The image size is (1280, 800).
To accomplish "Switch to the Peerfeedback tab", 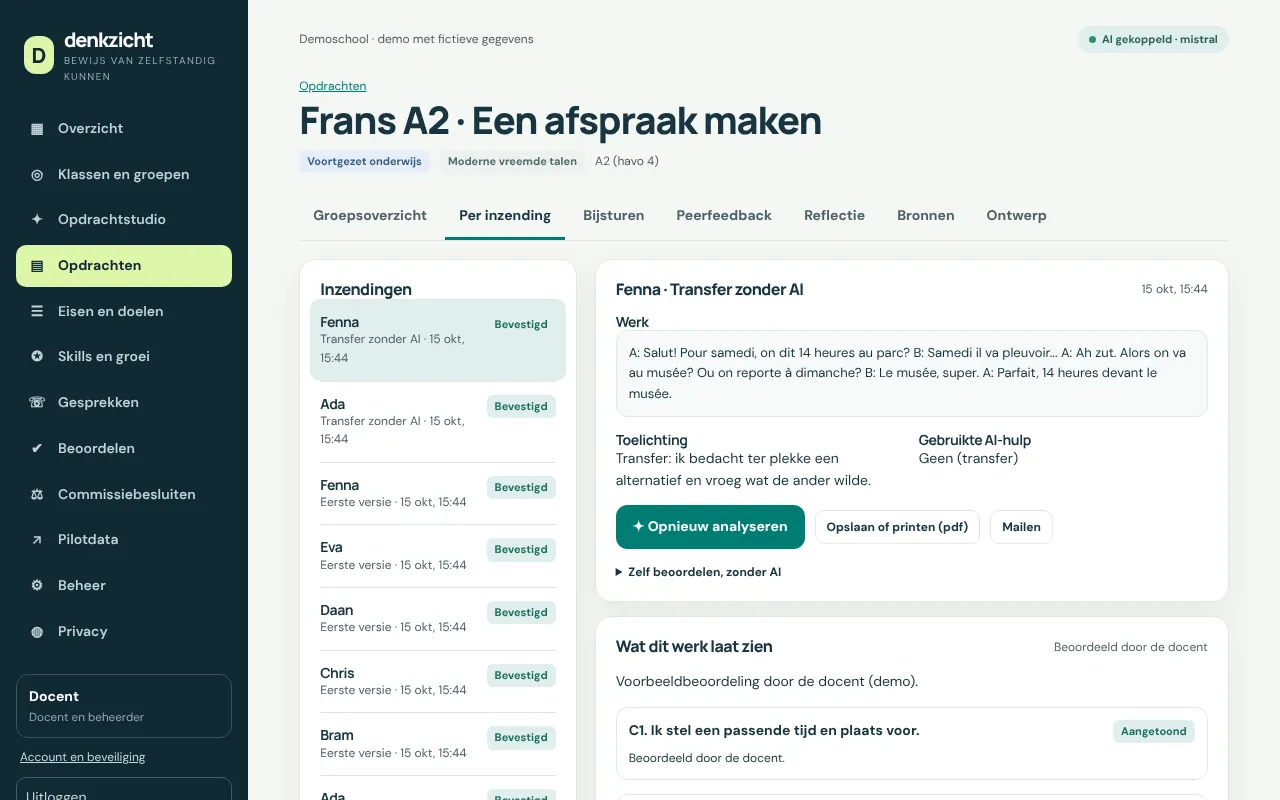I will [724, 215].
